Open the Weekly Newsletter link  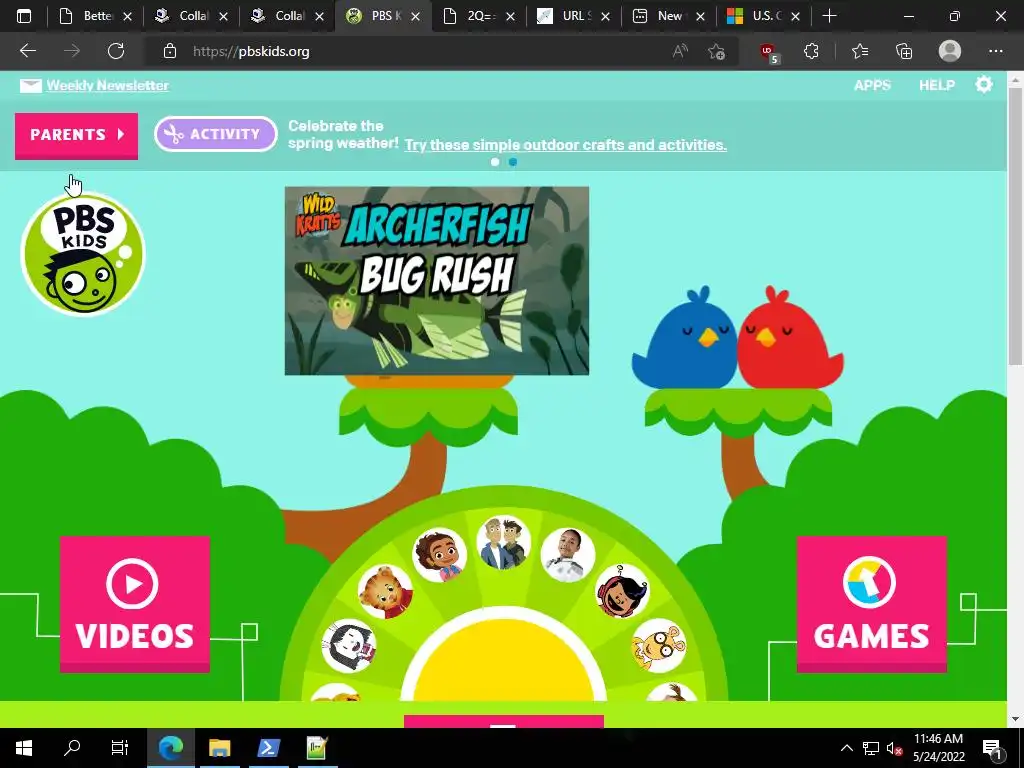108,86
